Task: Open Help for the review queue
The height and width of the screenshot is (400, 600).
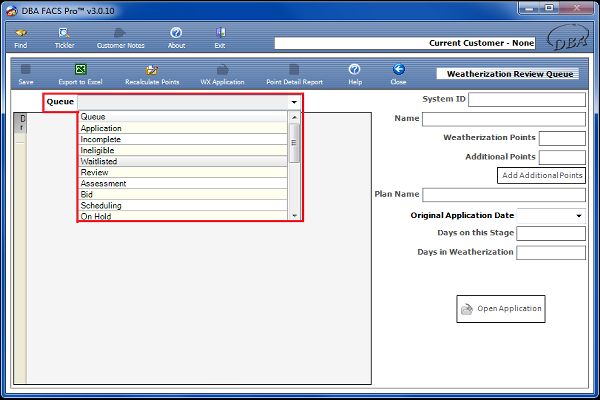Action: tap(355, 75)
